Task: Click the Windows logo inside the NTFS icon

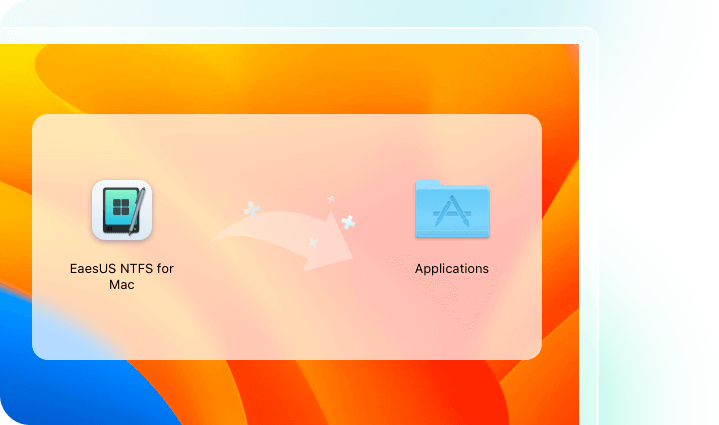Action: (119, 209)
